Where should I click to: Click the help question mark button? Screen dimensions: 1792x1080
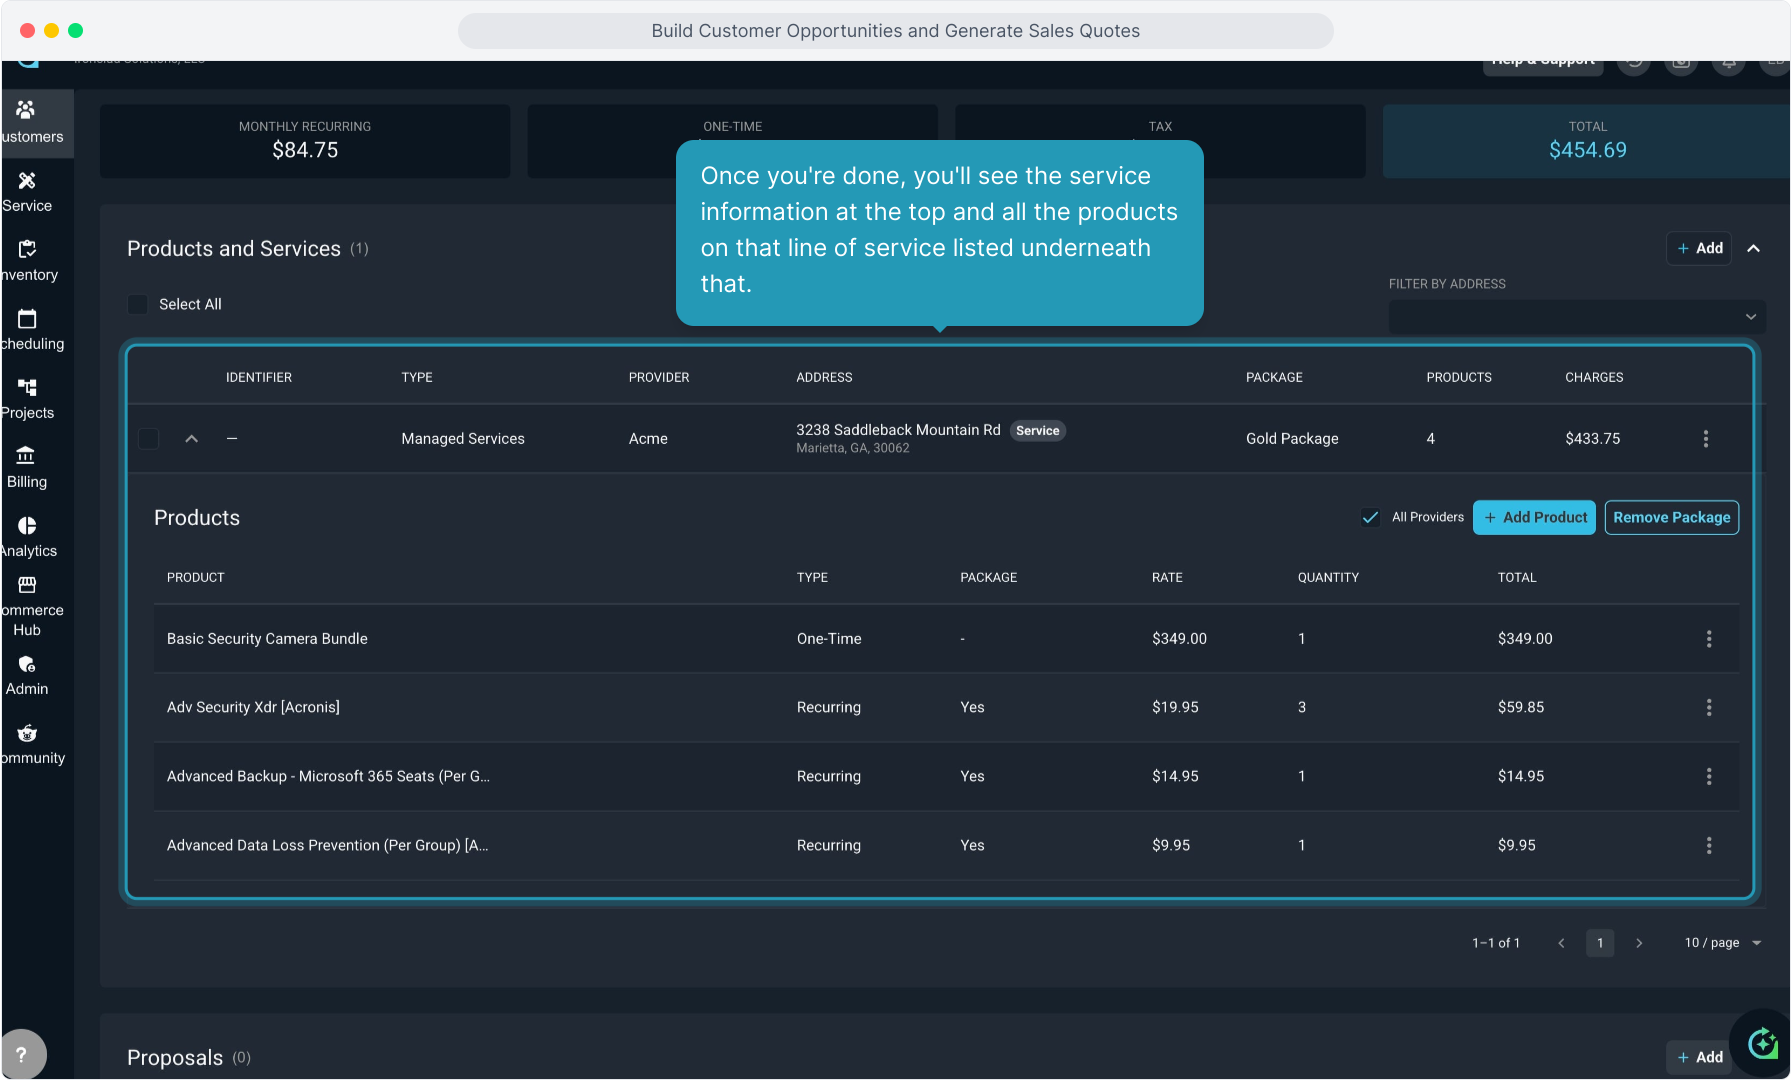tap(22, 1054)
